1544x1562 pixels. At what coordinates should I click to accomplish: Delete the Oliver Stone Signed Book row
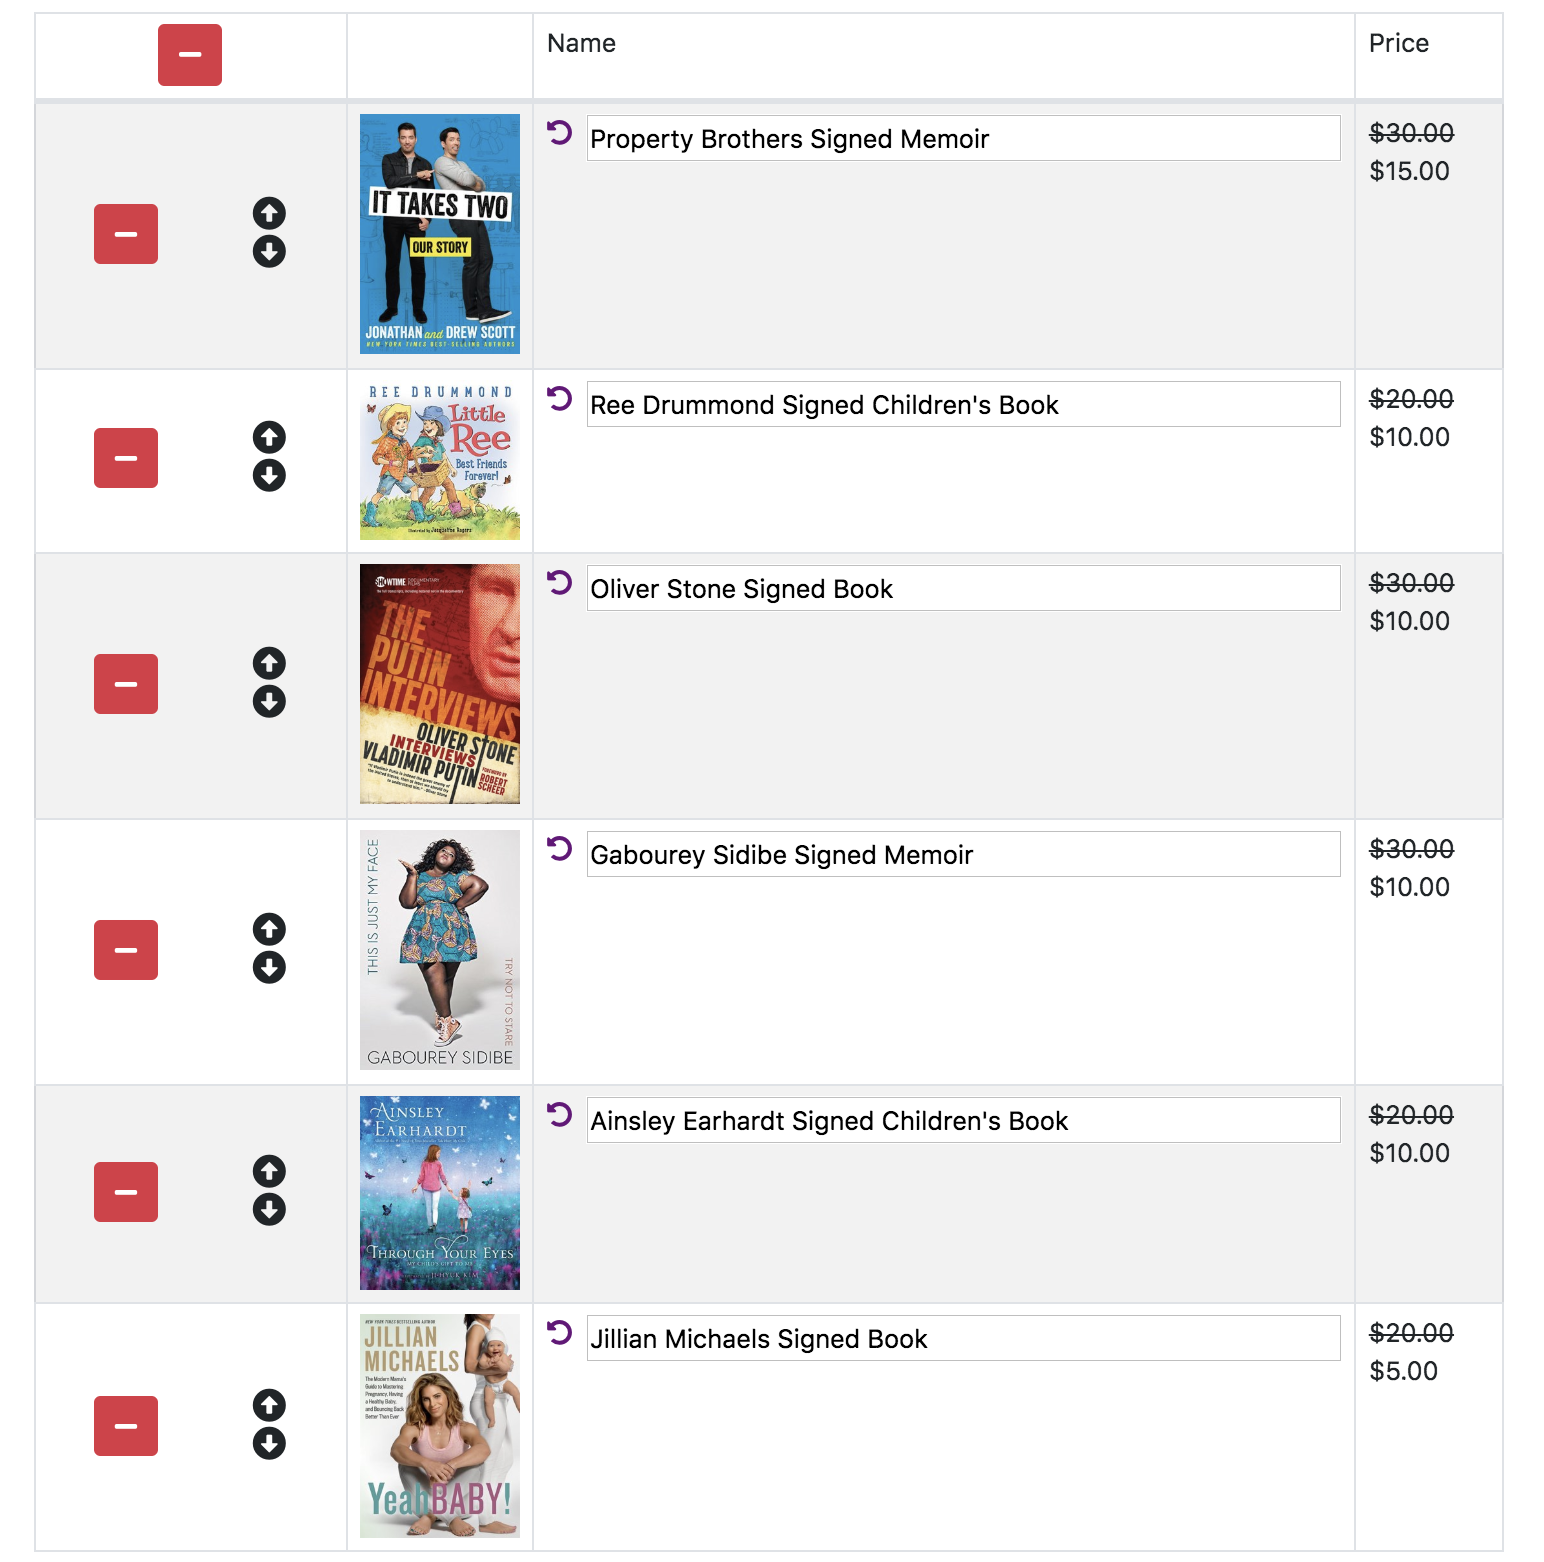[x=126, y=684]
